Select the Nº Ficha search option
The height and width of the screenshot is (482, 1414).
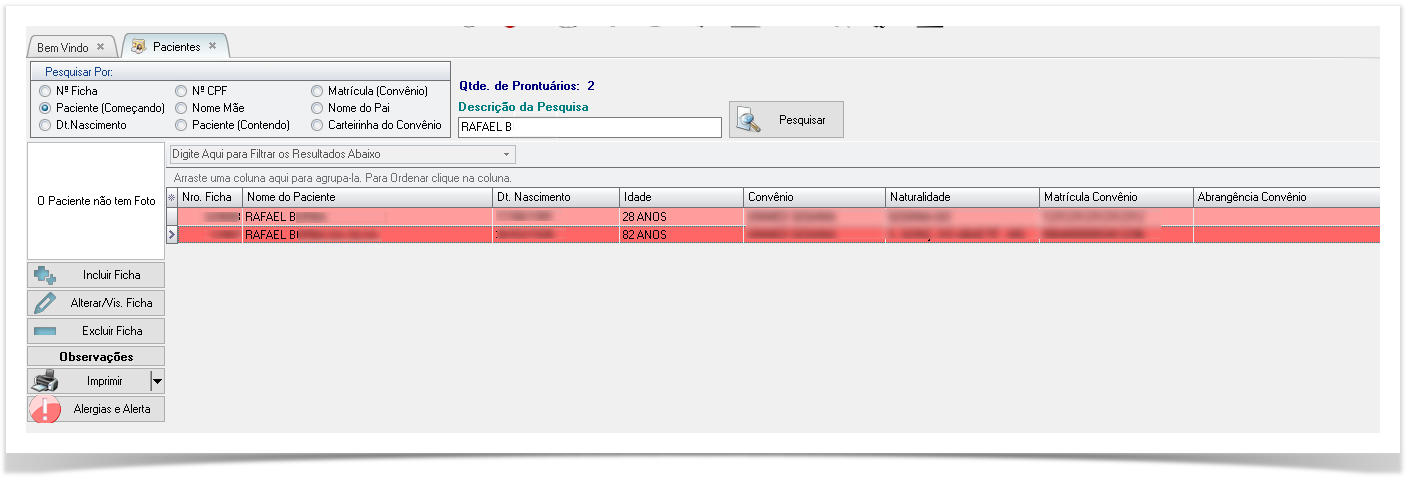(45, 91)
